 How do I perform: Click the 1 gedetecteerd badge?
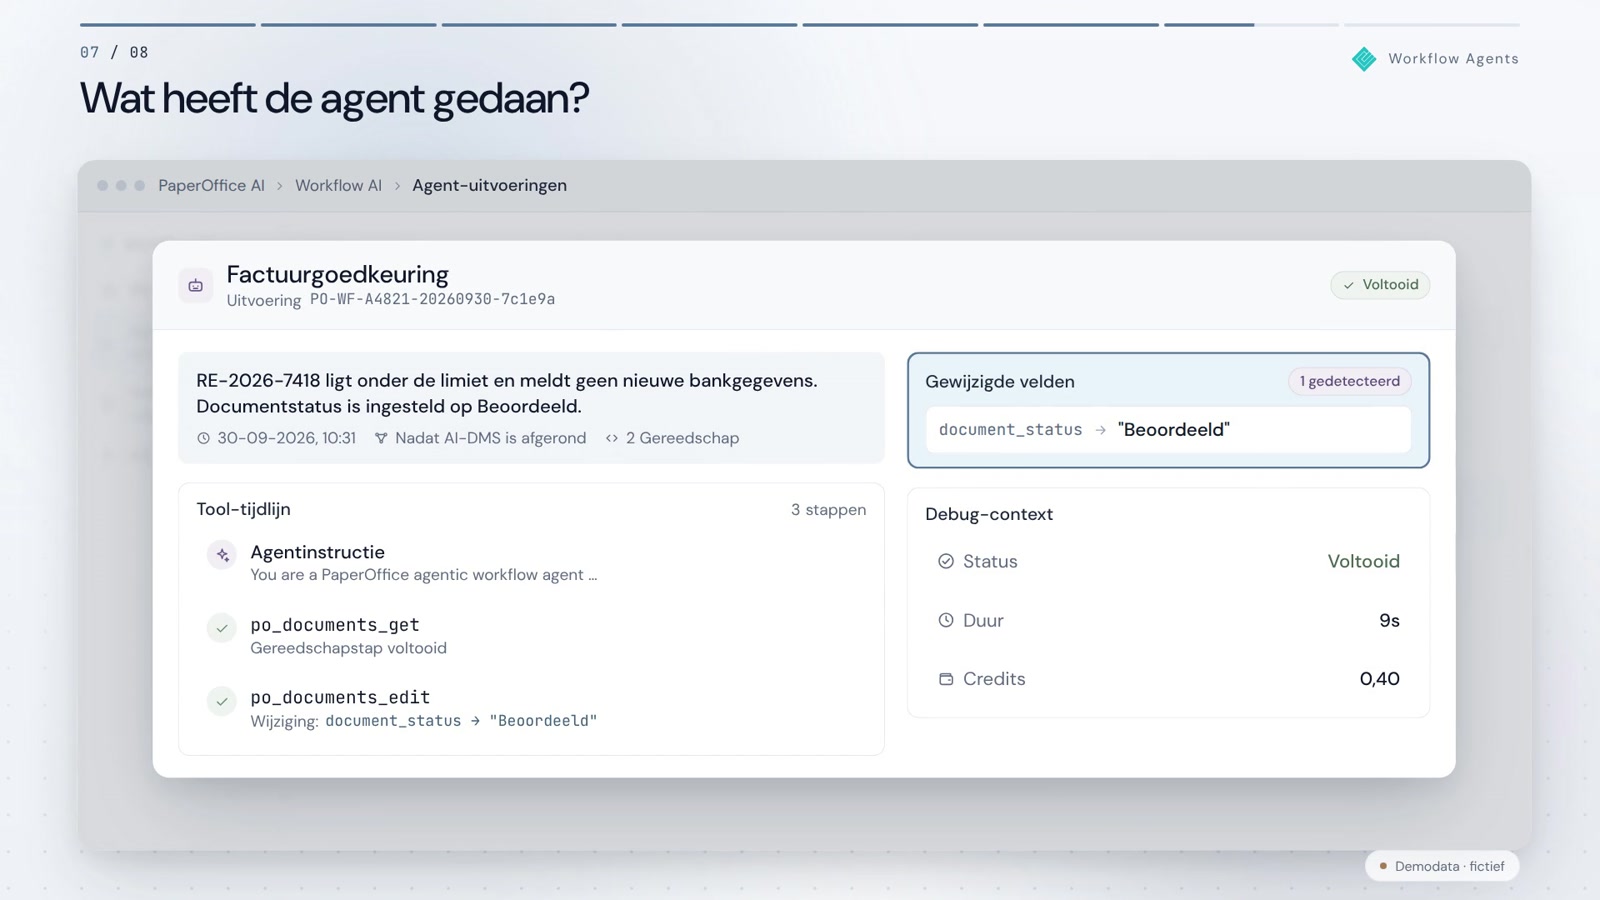pyautogui.click(x=1350, y=381)
